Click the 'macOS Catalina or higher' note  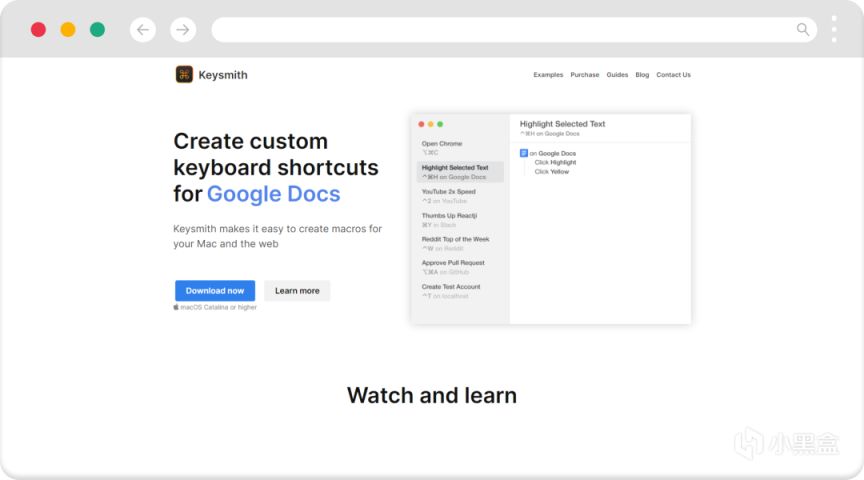coord(215,308)
